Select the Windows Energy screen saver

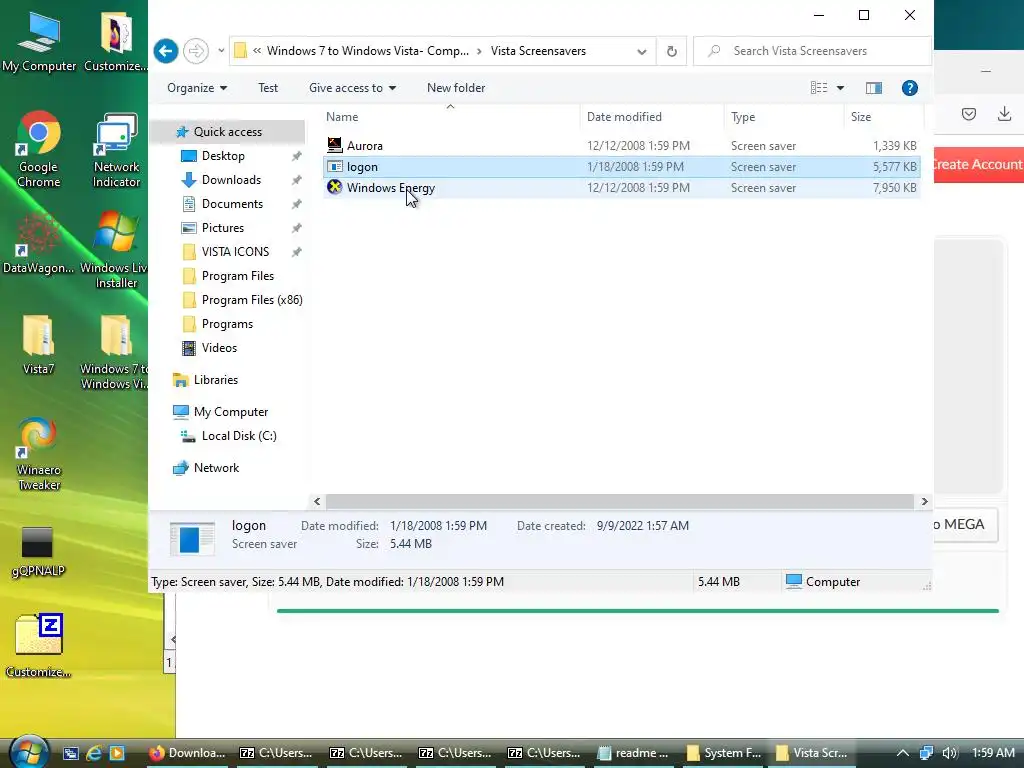tap(621, 187)
